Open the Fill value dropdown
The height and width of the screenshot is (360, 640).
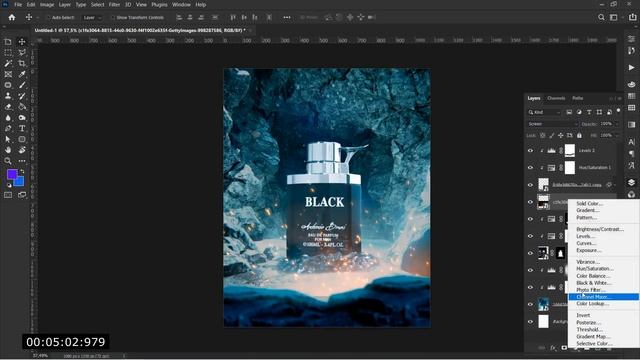coord(617,135)
